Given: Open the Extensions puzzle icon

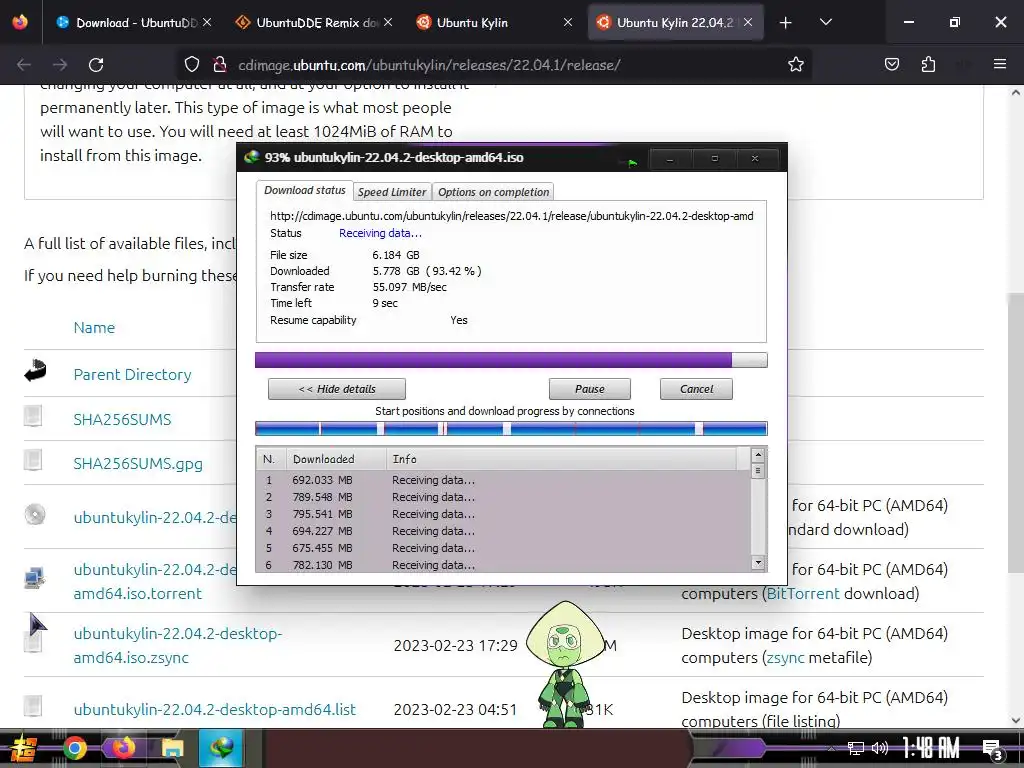Looking at the screenshot, I should (928, 64).
